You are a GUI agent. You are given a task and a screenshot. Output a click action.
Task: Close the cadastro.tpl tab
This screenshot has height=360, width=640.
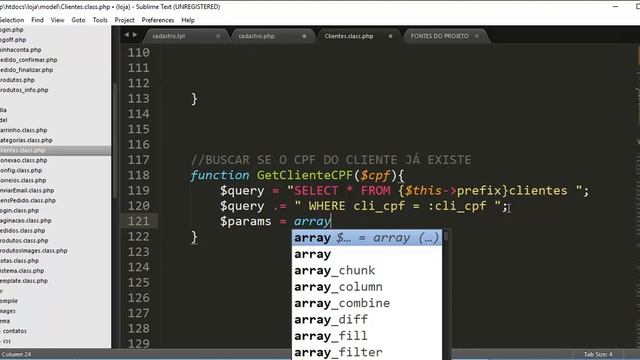[x=218, y=36]
